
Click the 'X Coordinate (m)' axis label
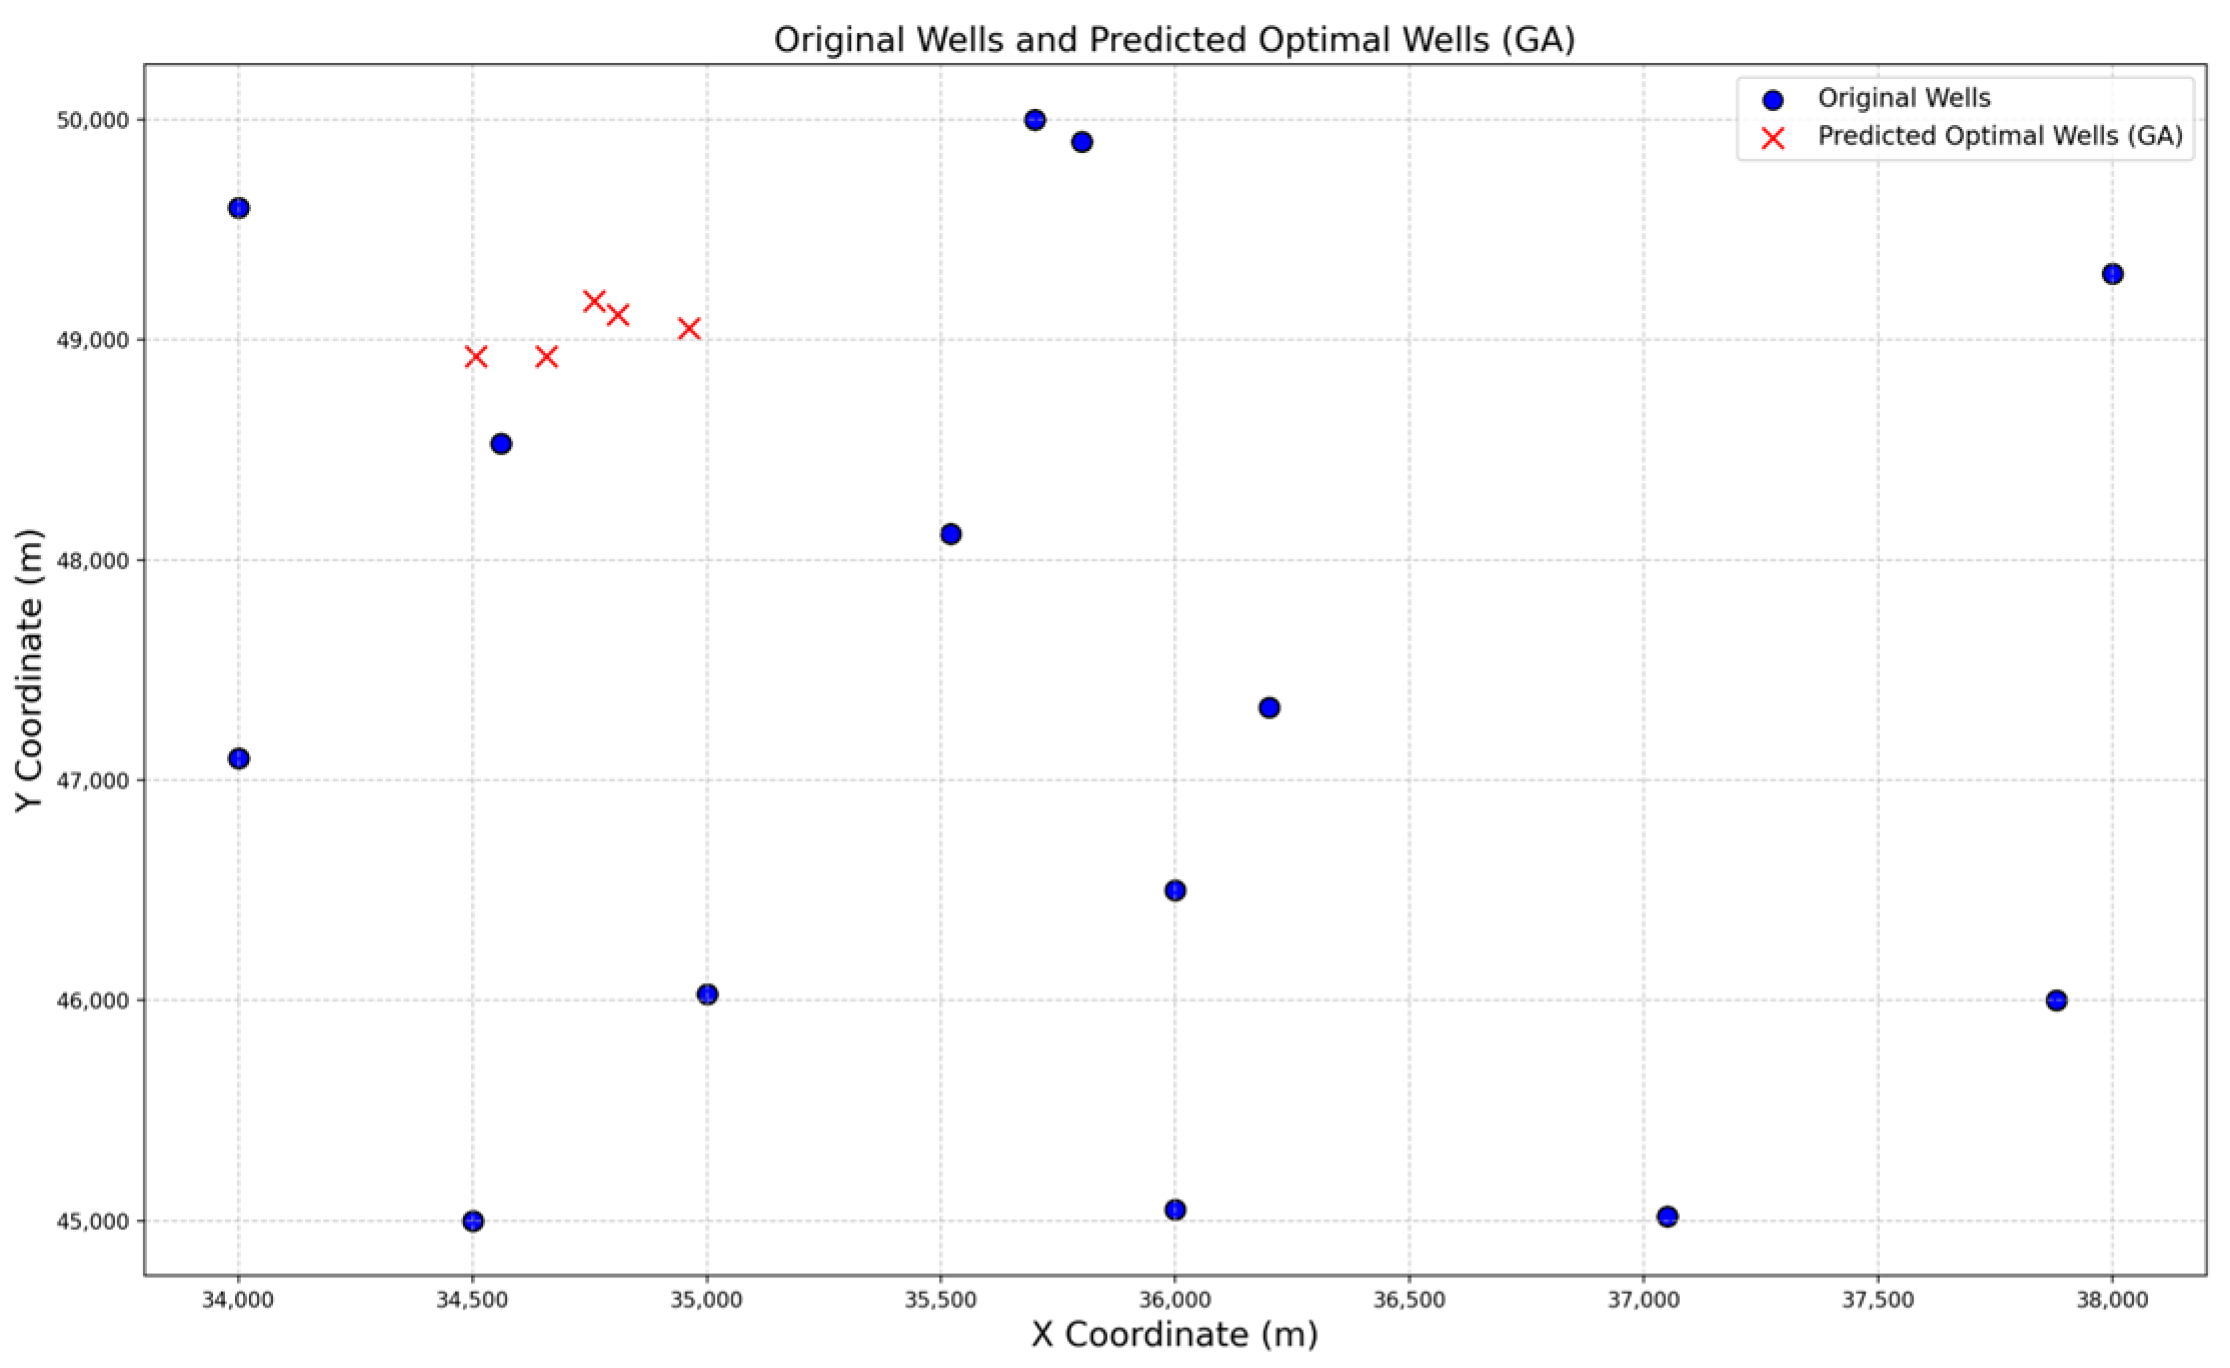coord(1174,1334)
